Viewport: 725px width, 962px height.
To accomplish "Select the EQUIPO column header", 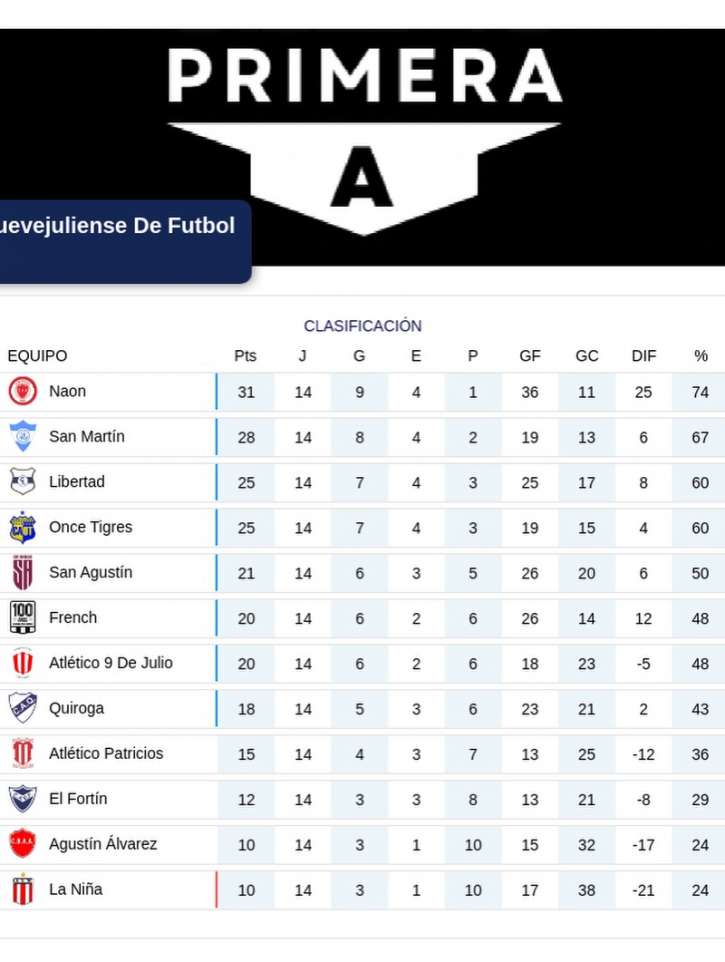I will (x=37, y=356).
